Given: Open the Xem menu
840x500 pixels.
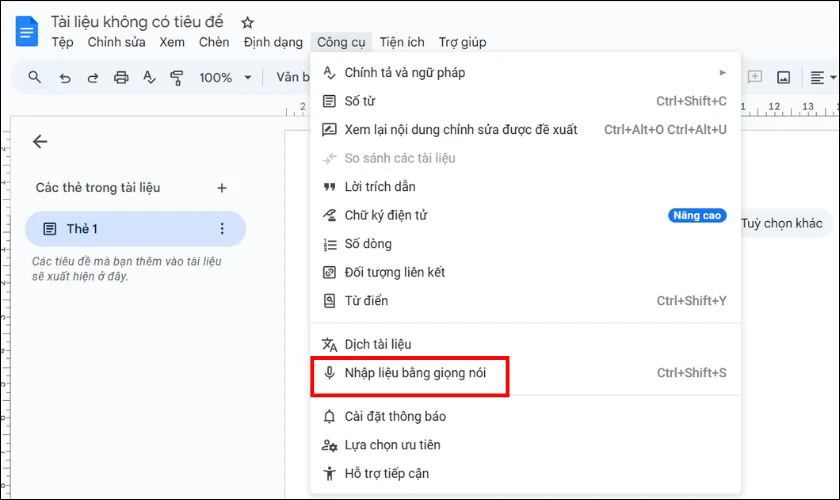Looking at the screenshot, I should point(172,42).
